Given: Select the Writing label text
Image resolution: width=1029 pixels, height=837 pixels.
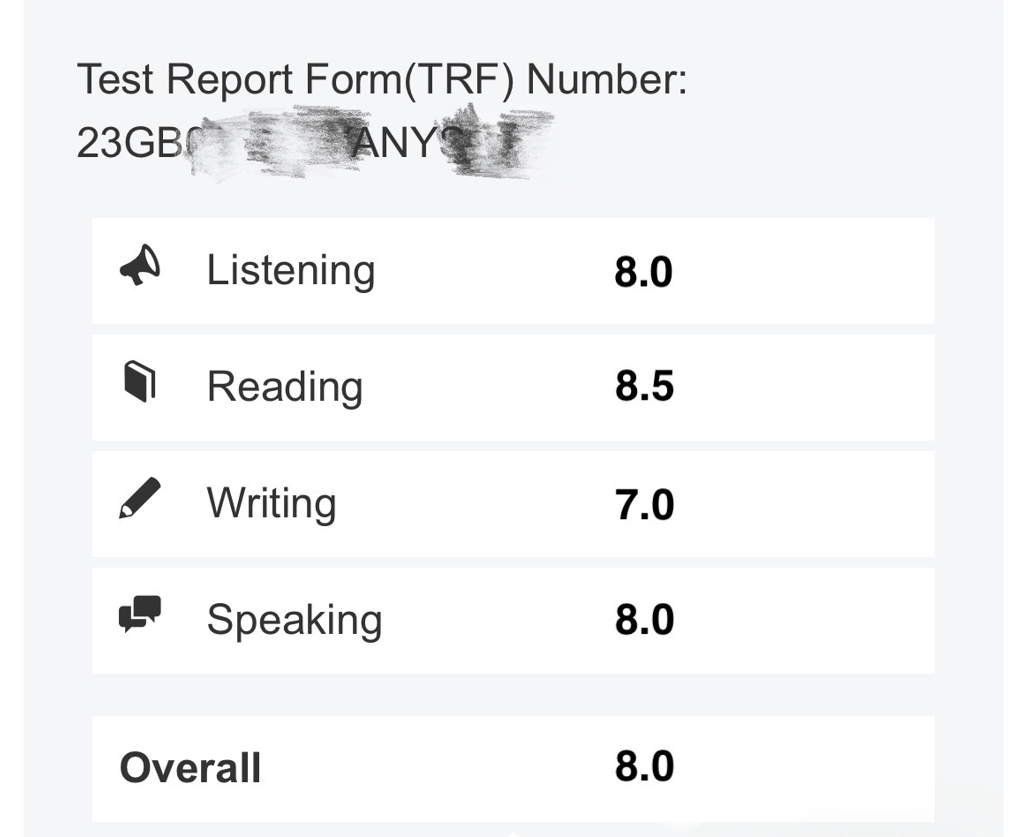Looking at the screenshot, I should (x=271, y=502).
